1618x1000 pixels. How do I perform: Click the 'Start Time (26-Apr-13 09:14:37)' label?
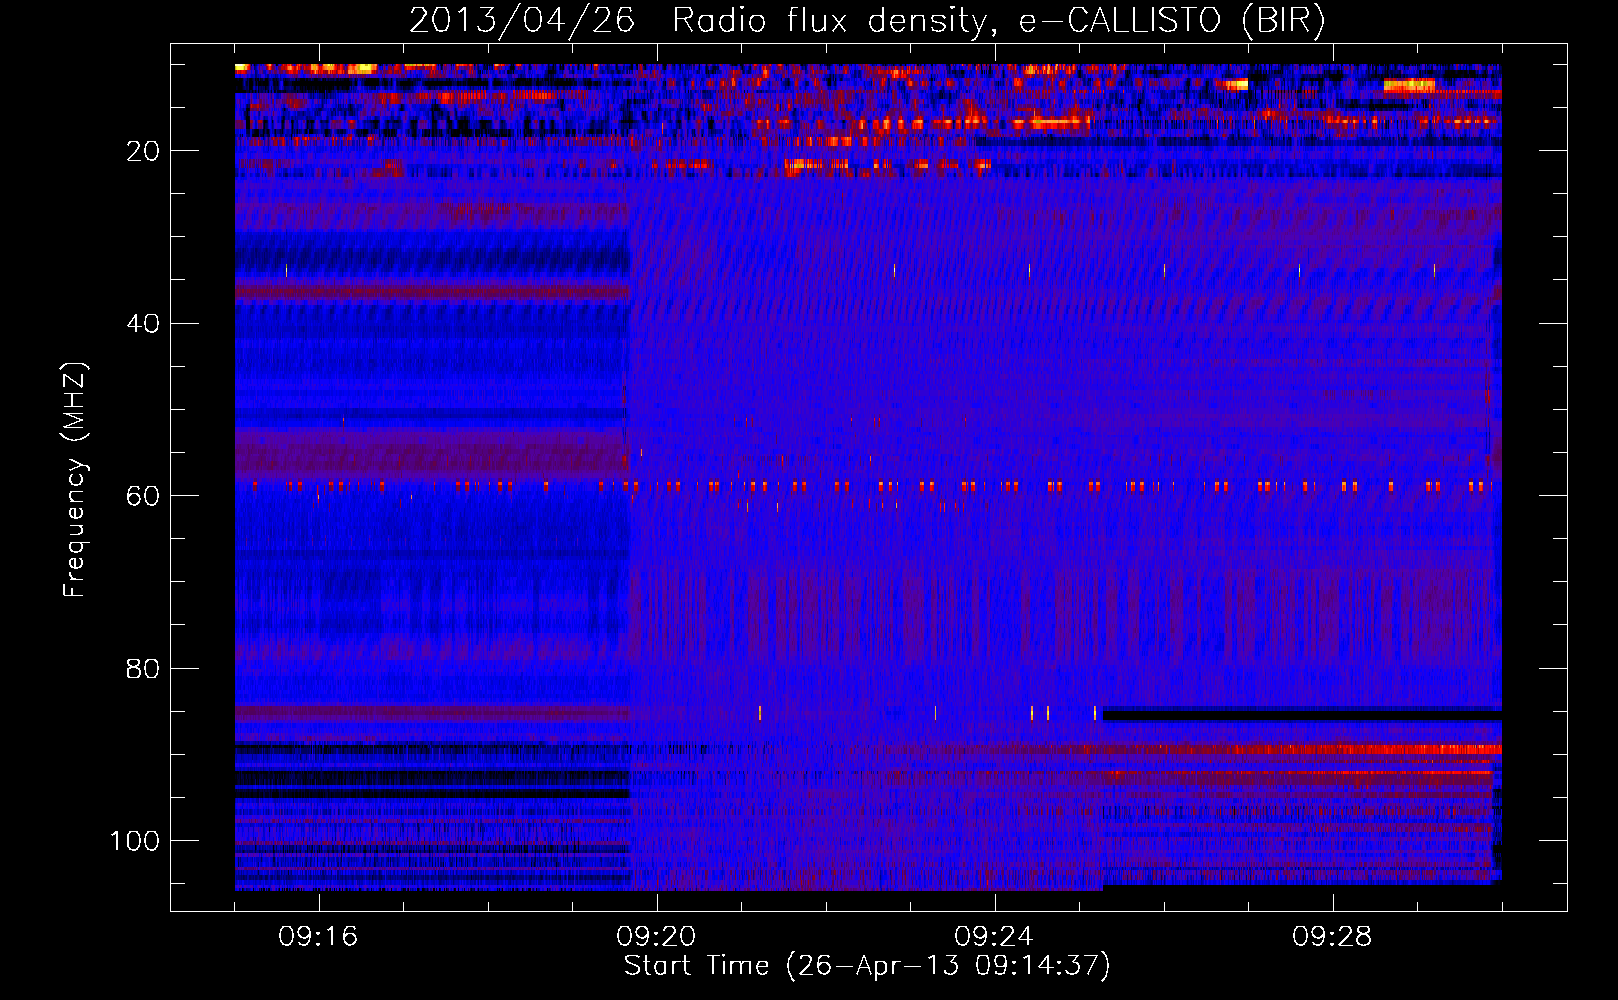pyautogui.click(x=867, y=966)
